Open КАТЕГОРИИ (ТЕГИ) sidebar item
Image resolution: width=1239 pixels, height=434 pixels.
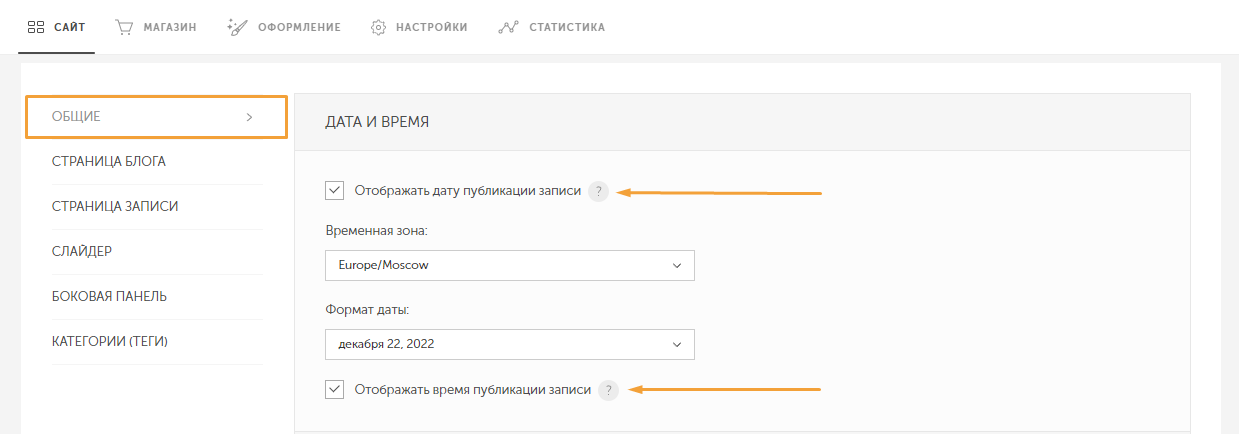110,341
